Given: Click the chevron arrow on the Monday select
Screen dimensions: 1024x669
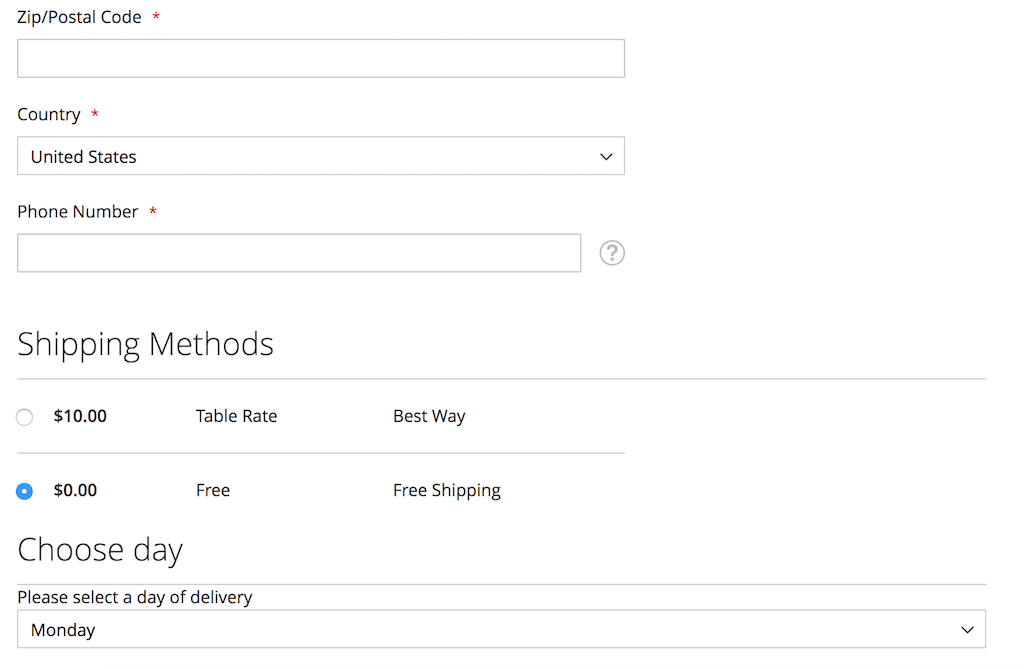Looking at the screenshot, I should click(x=966, y=630).
